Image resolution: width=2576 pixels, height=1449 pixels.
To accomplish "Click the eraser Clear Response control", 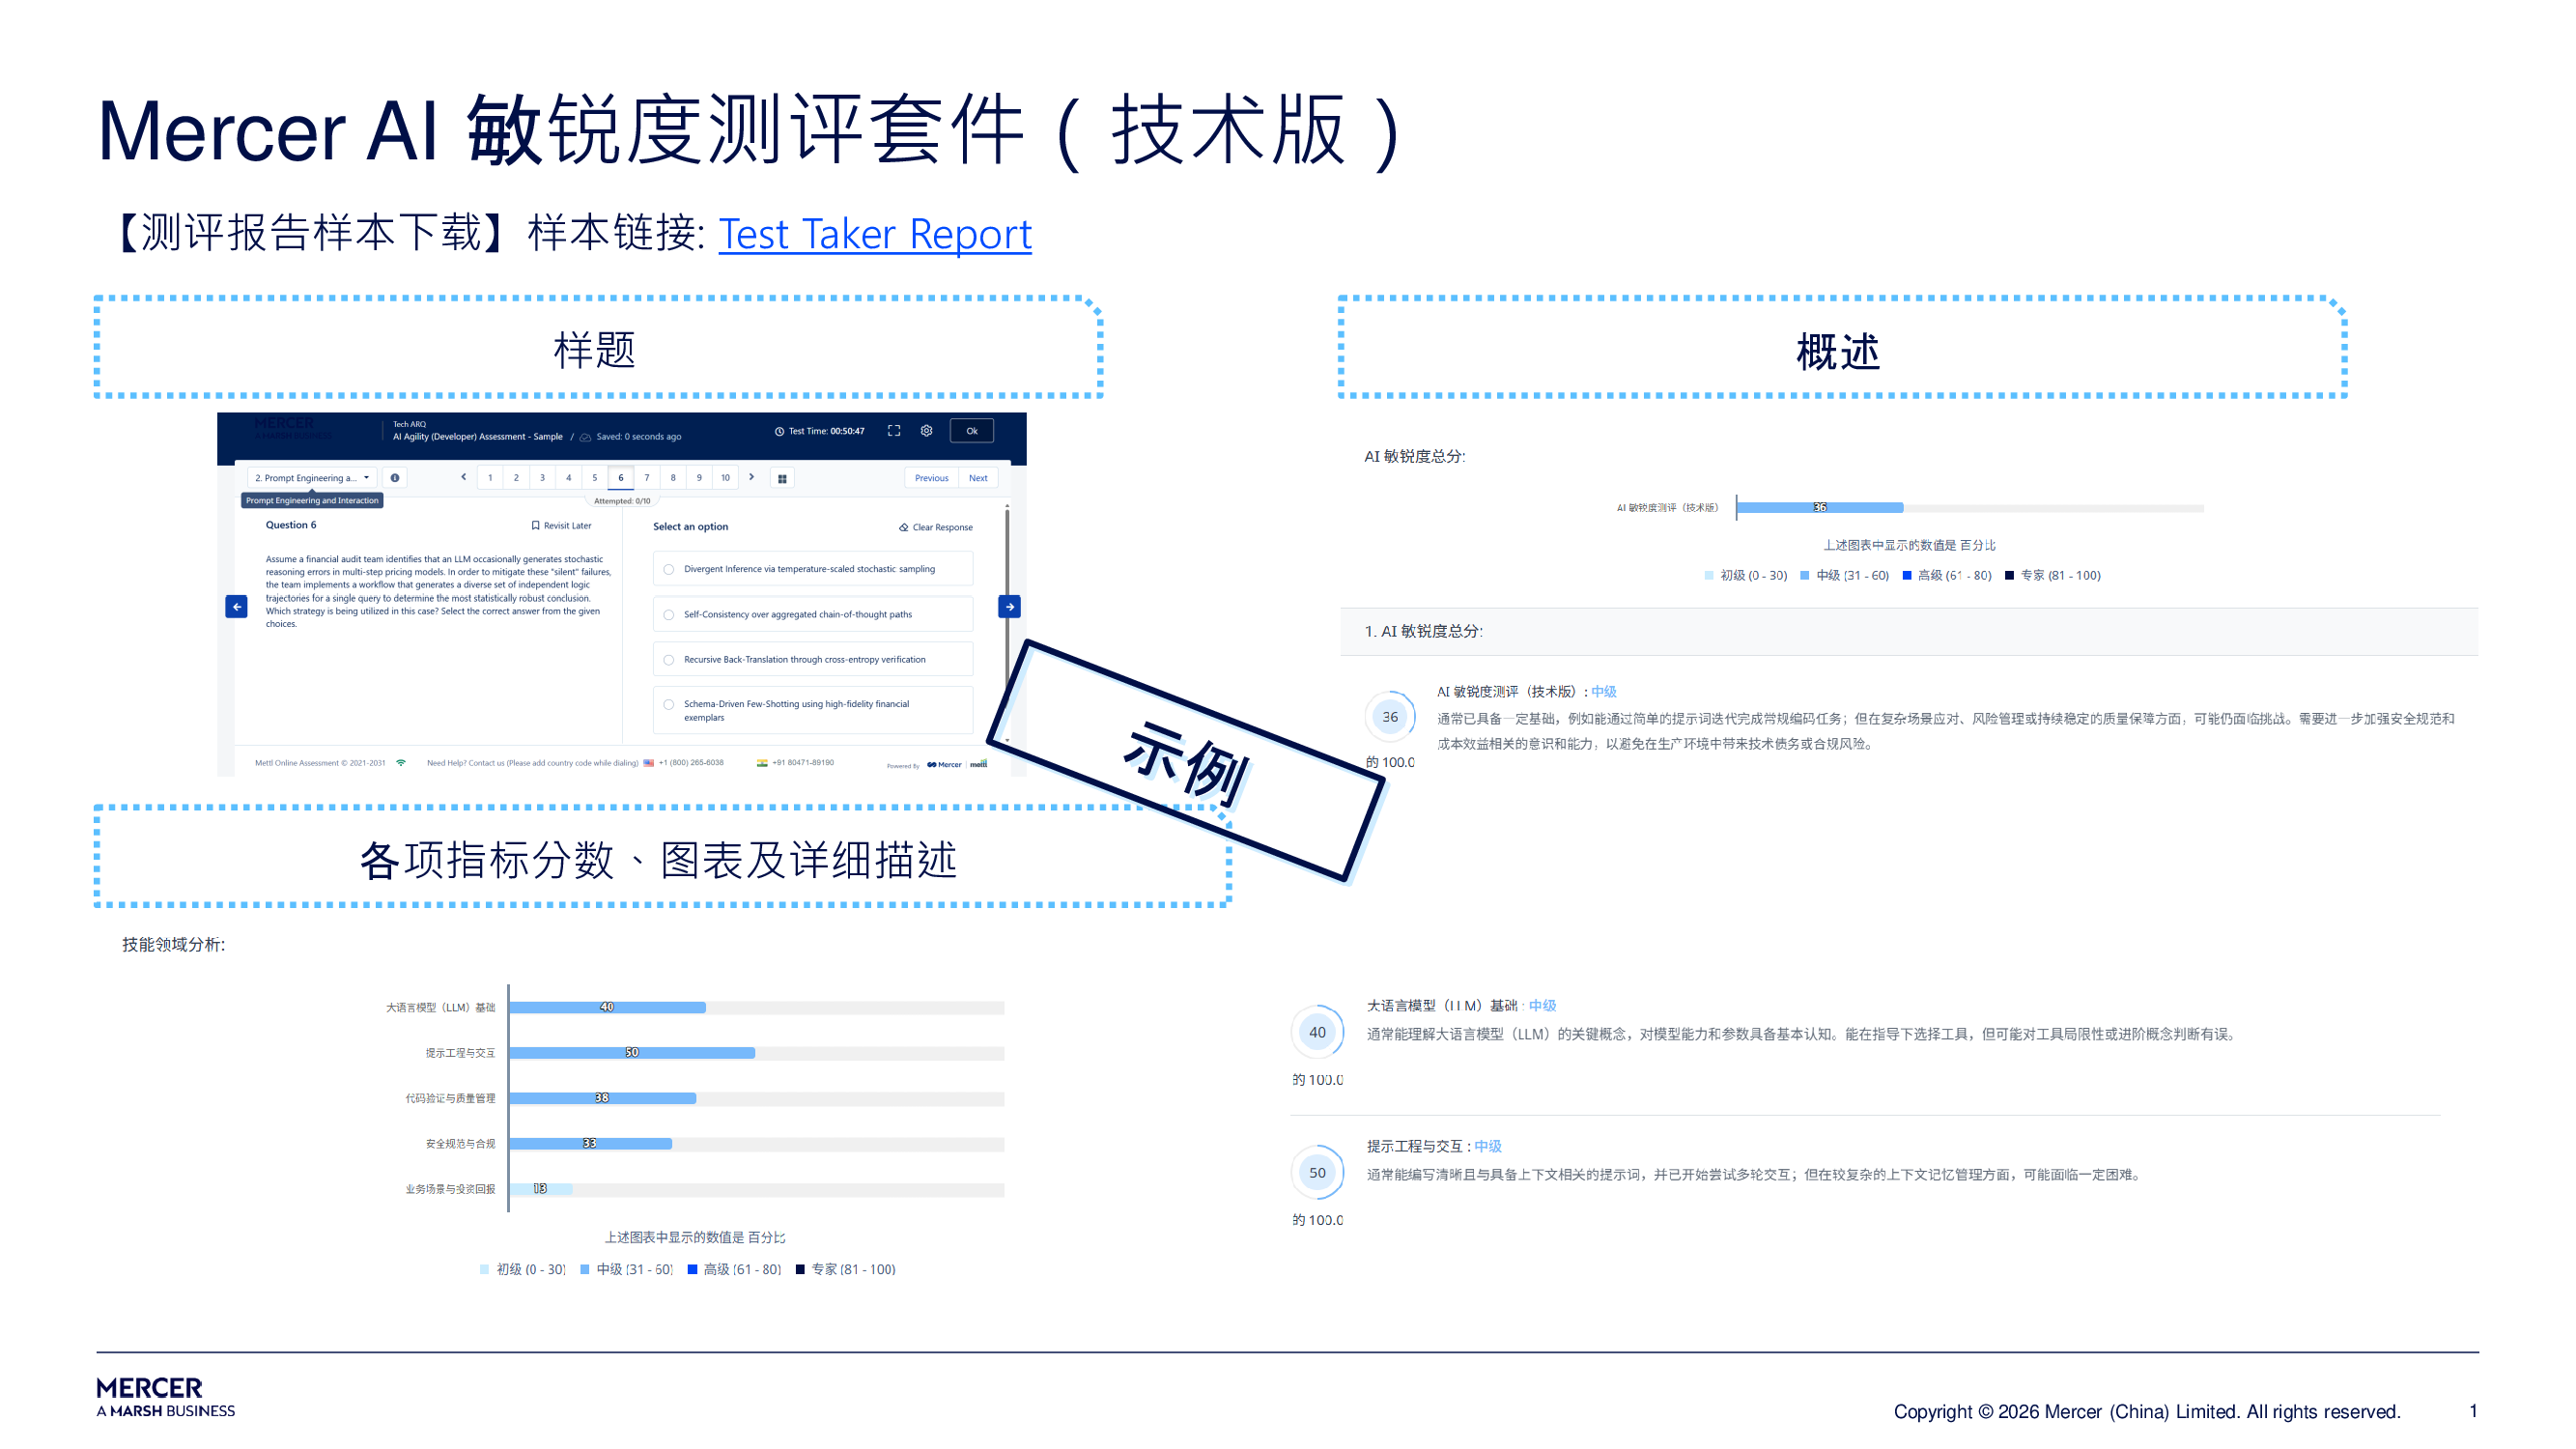I will [936, 527].
